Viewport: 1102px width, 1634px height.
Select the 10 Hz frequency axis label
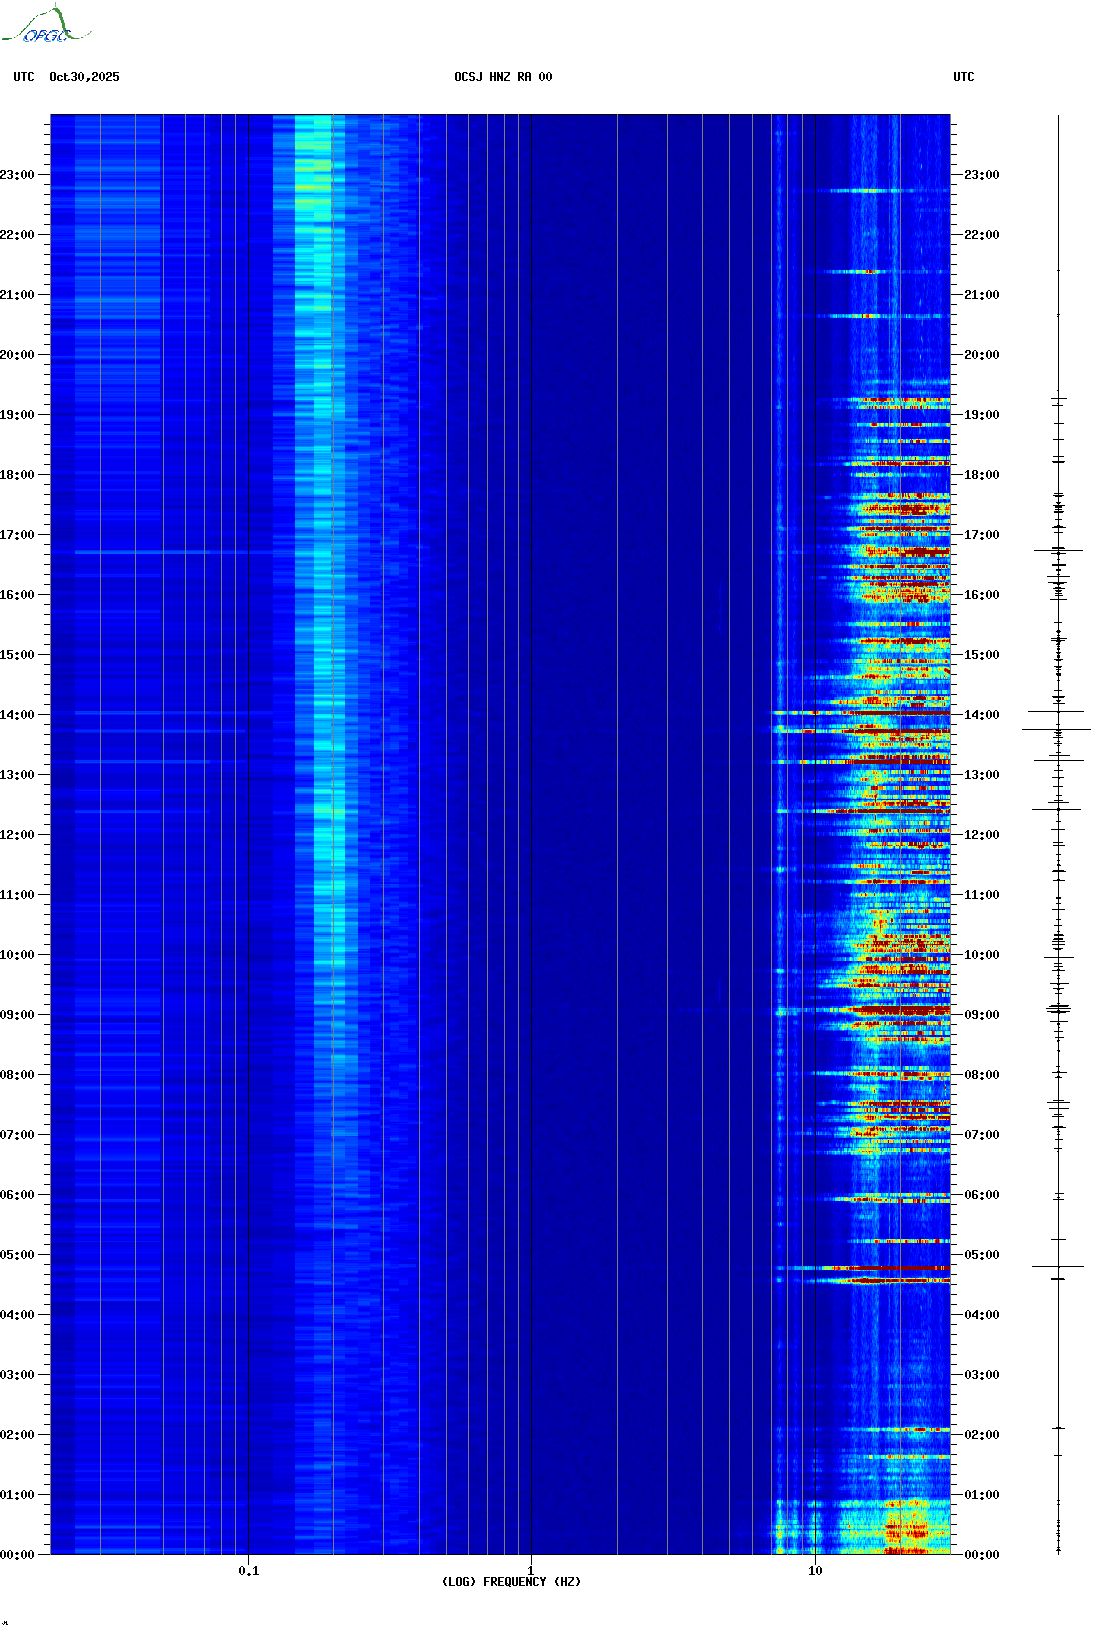pyautogui.click(x=815, y=1570)
